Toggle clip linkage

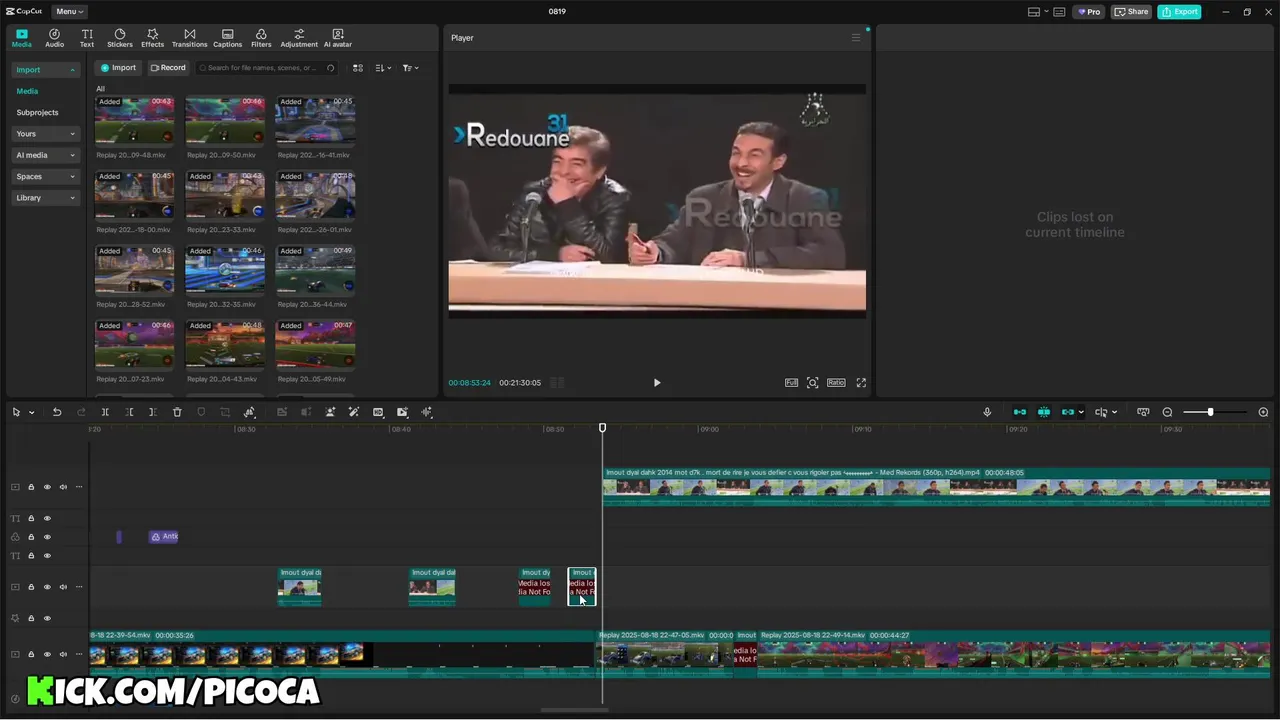(x=1068, y=412)
